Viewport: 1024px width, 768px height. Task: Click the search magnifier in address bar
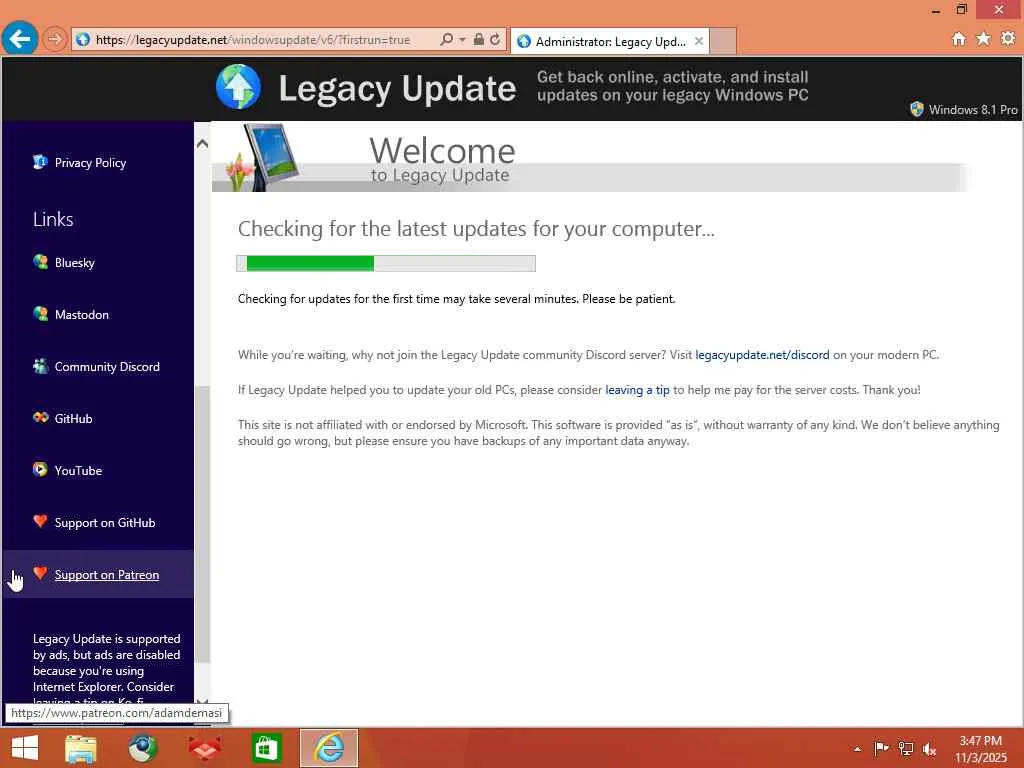point(446,39)
